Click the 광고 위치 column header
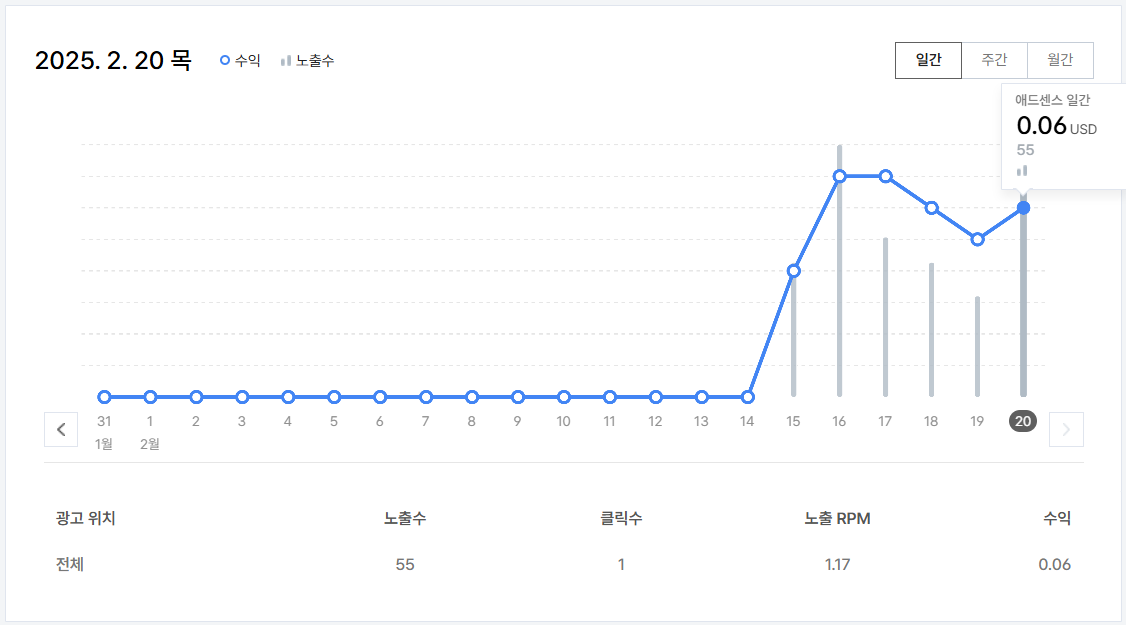1126x625 pixels. click(85, 518)
